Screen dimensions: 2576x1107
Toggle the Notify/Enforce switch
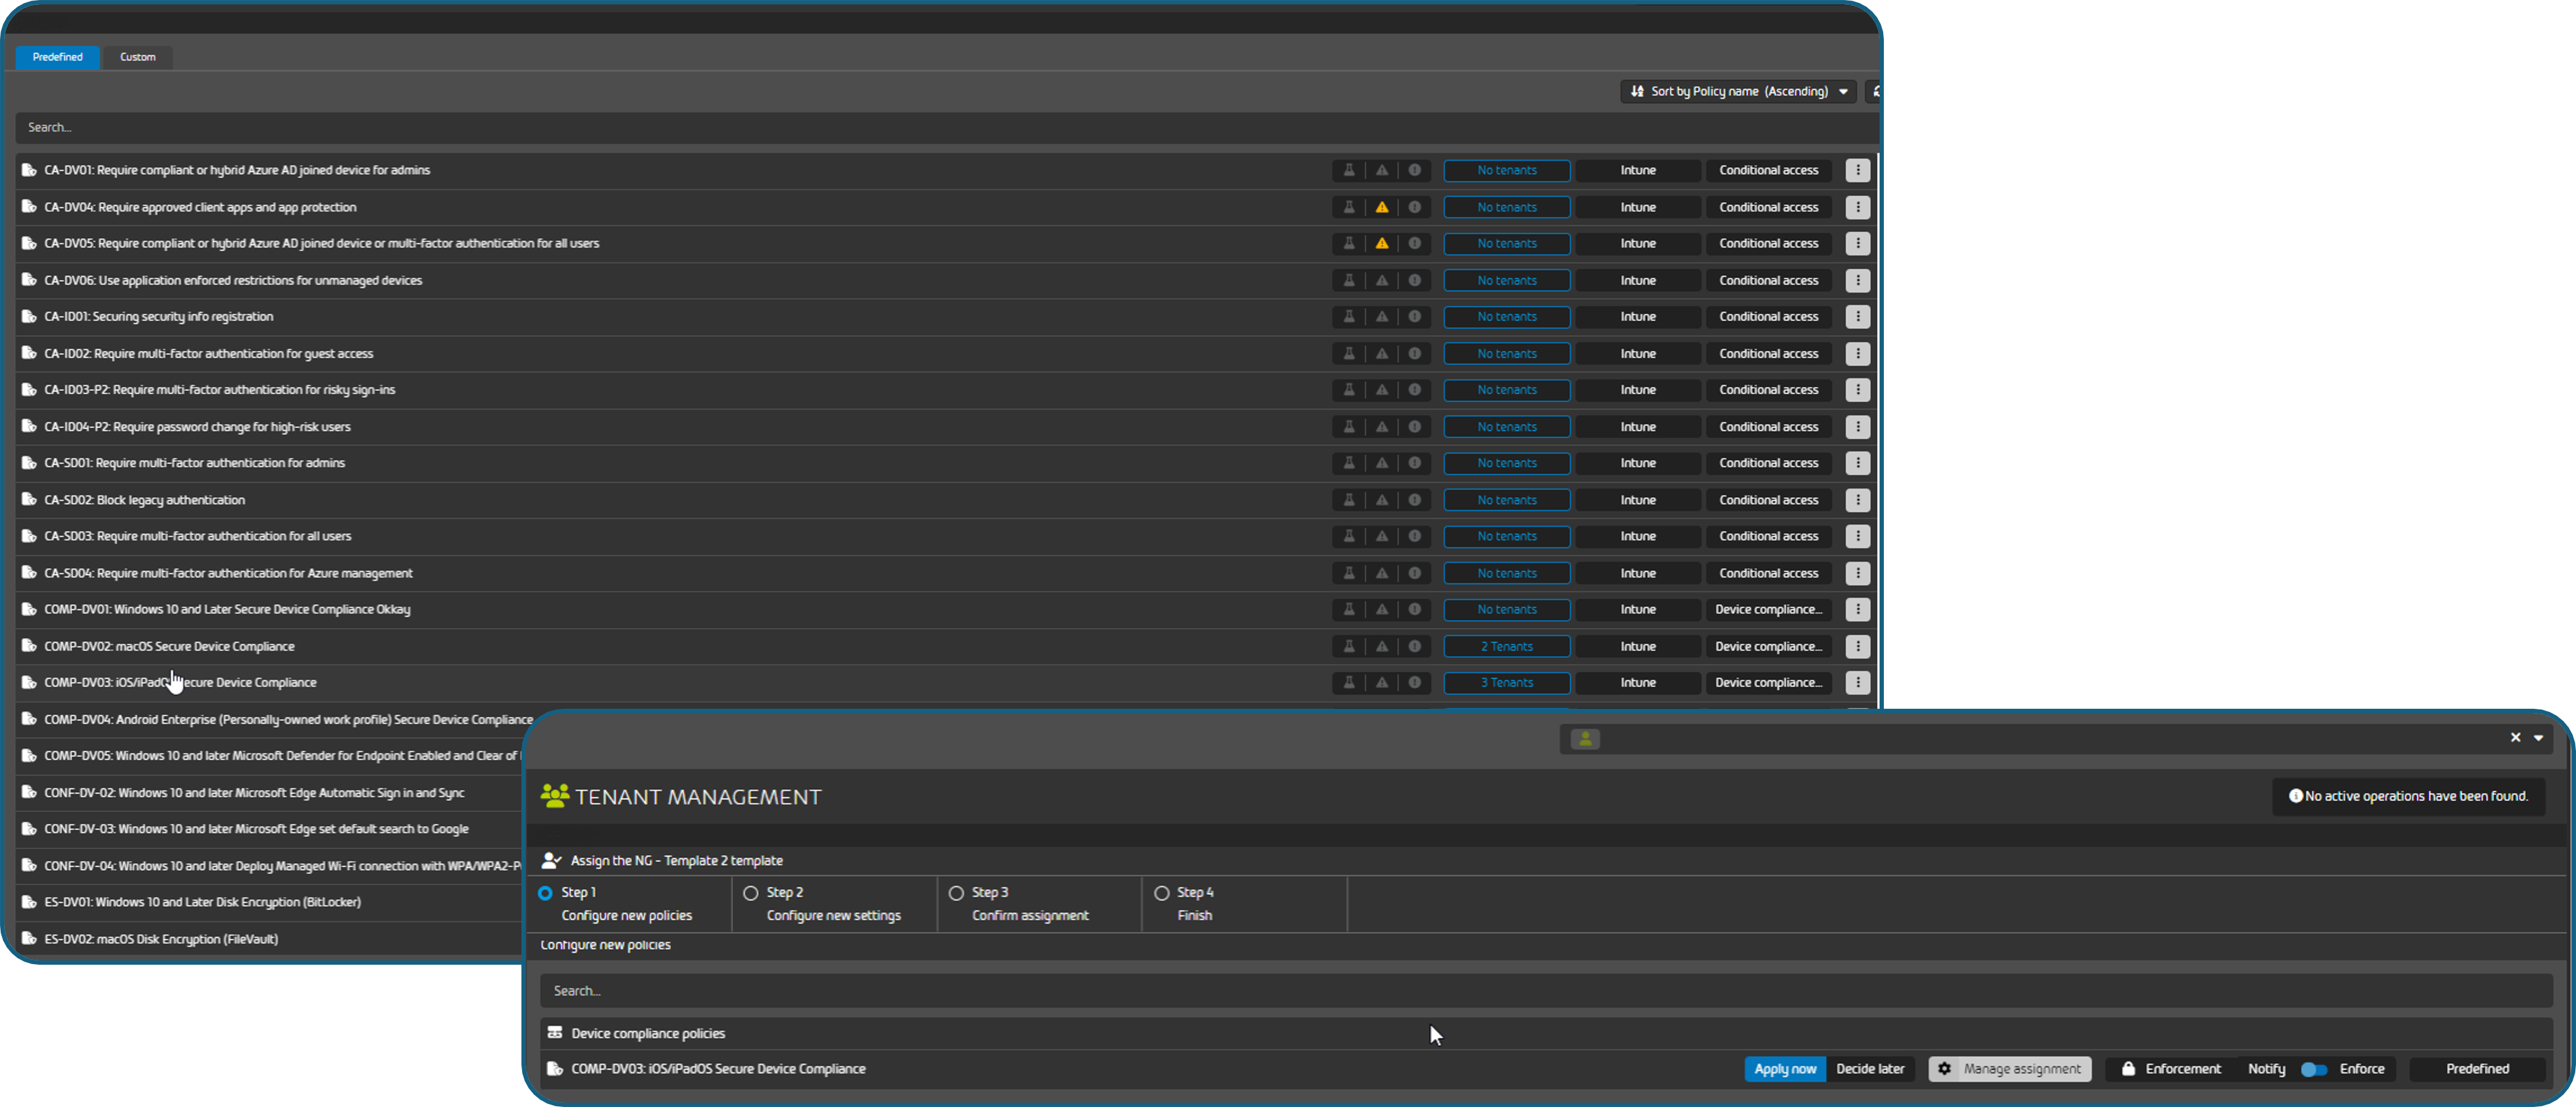click(2313, 1069)
